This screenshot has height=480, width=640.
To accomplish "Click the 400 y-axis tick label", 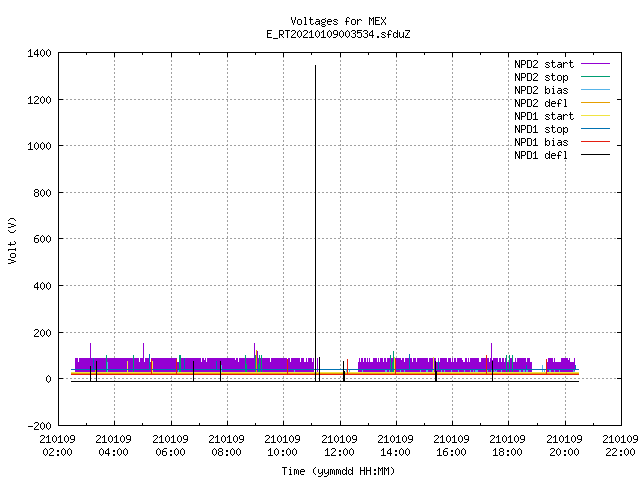I will click(42, 286).
